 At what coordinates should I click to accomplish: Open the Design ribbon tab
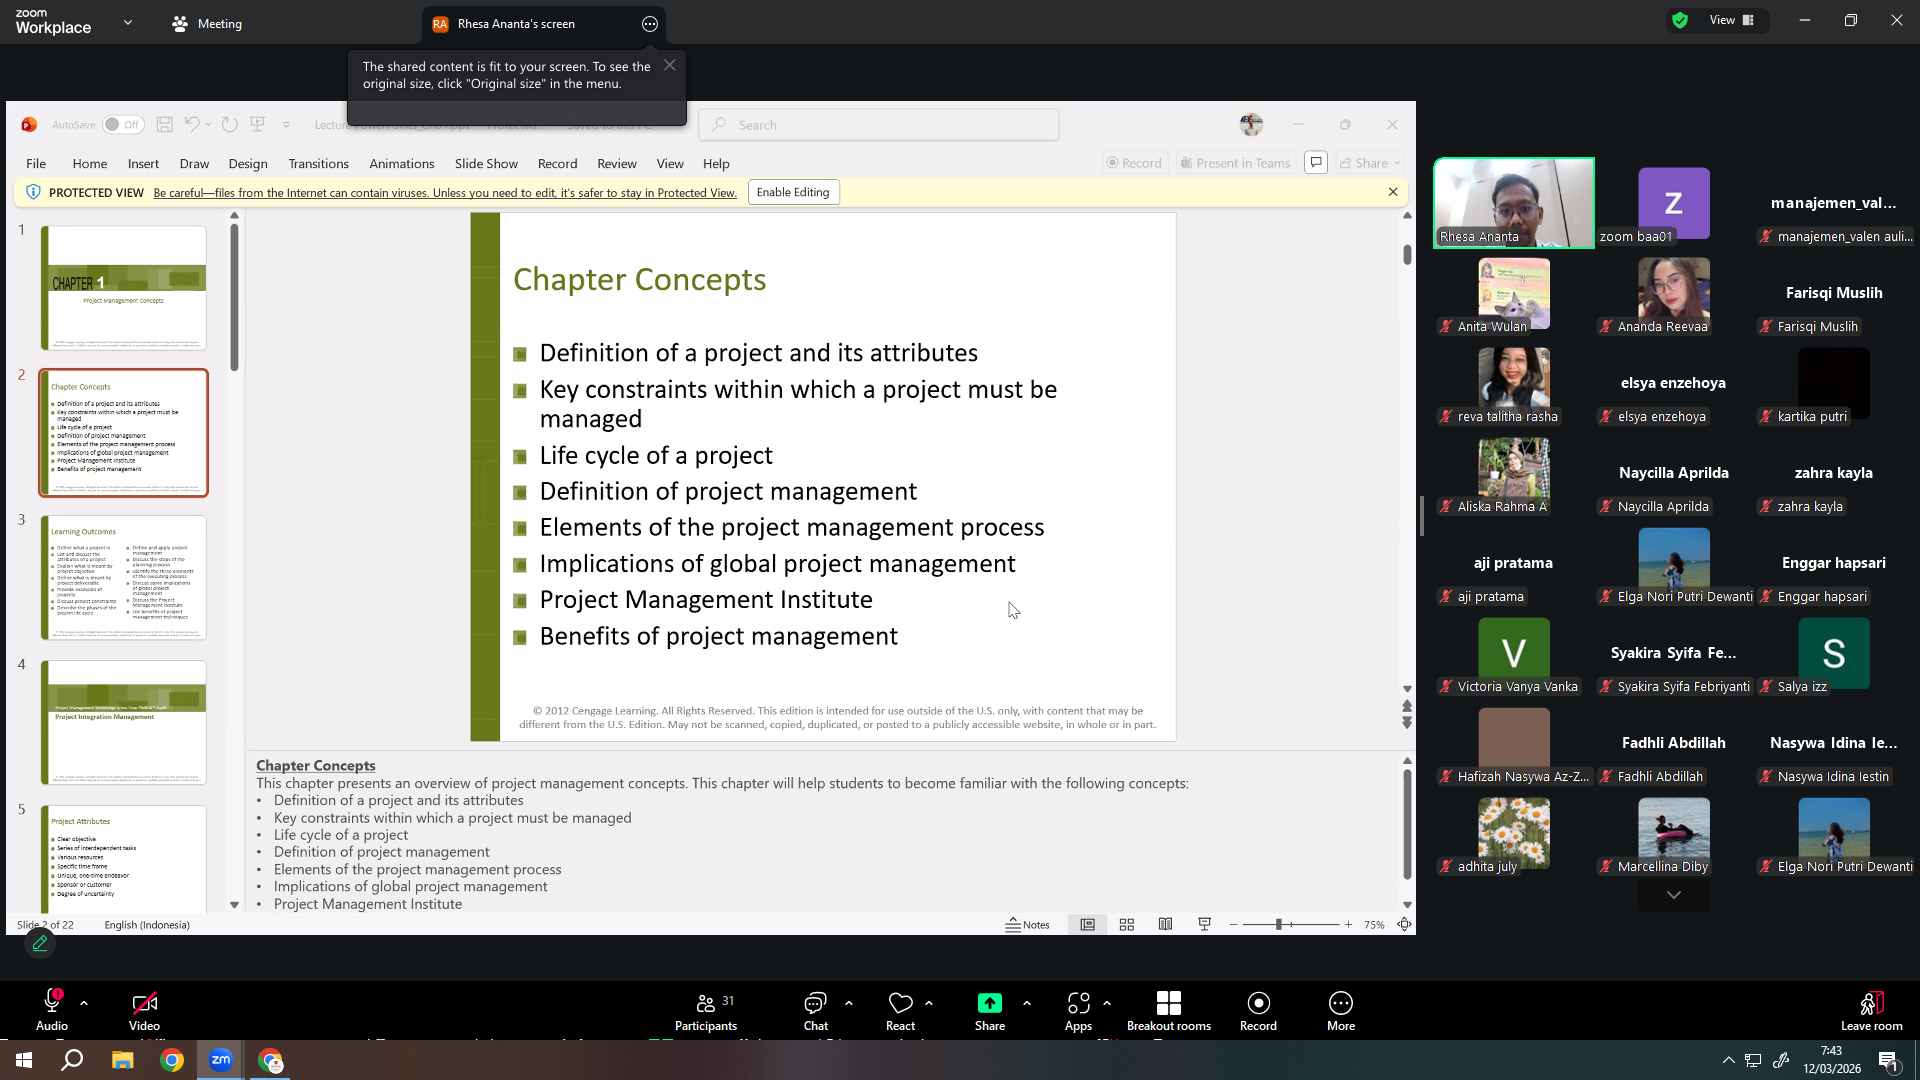[x=248, y=163]
